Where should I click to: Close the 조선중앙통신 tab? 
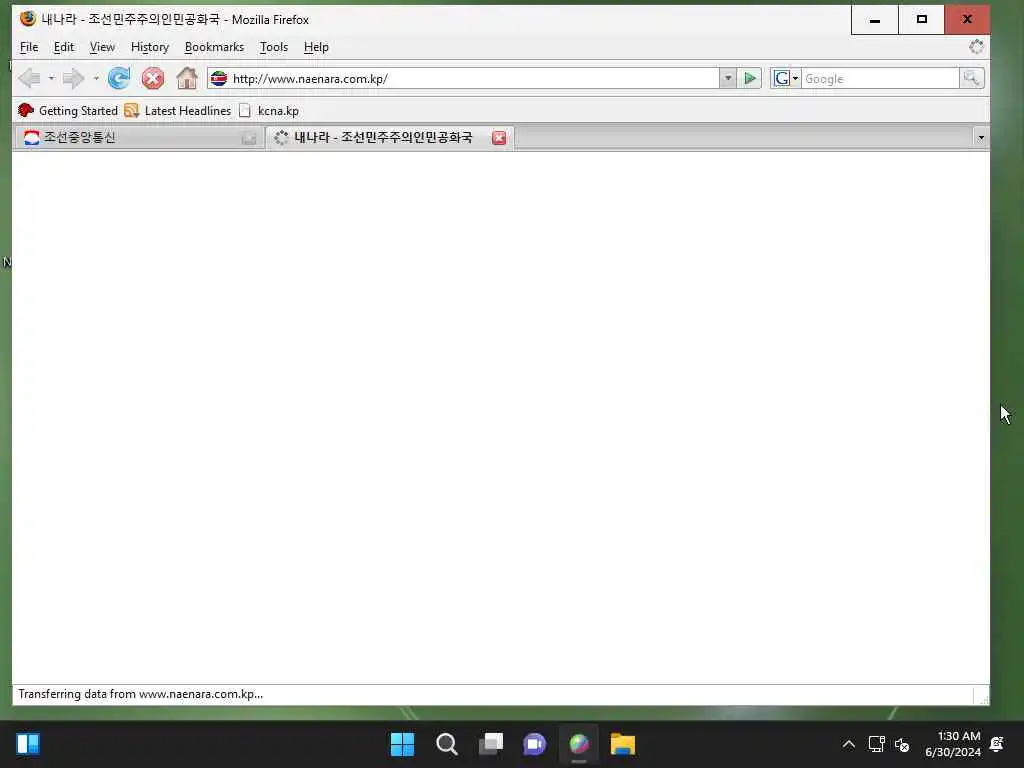coord(249,138)
